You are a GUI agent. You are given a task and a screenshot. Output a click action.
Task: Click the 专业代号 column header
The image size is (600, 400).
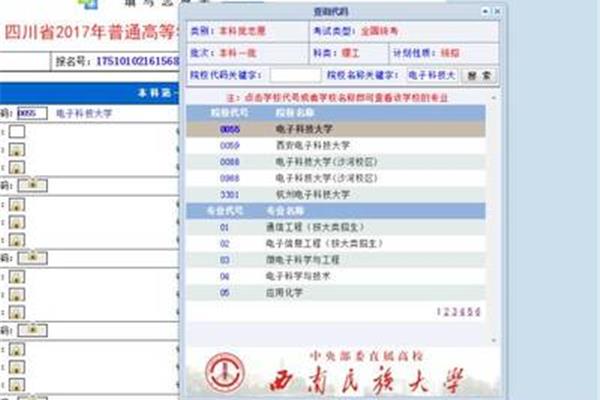click(225, 211)
